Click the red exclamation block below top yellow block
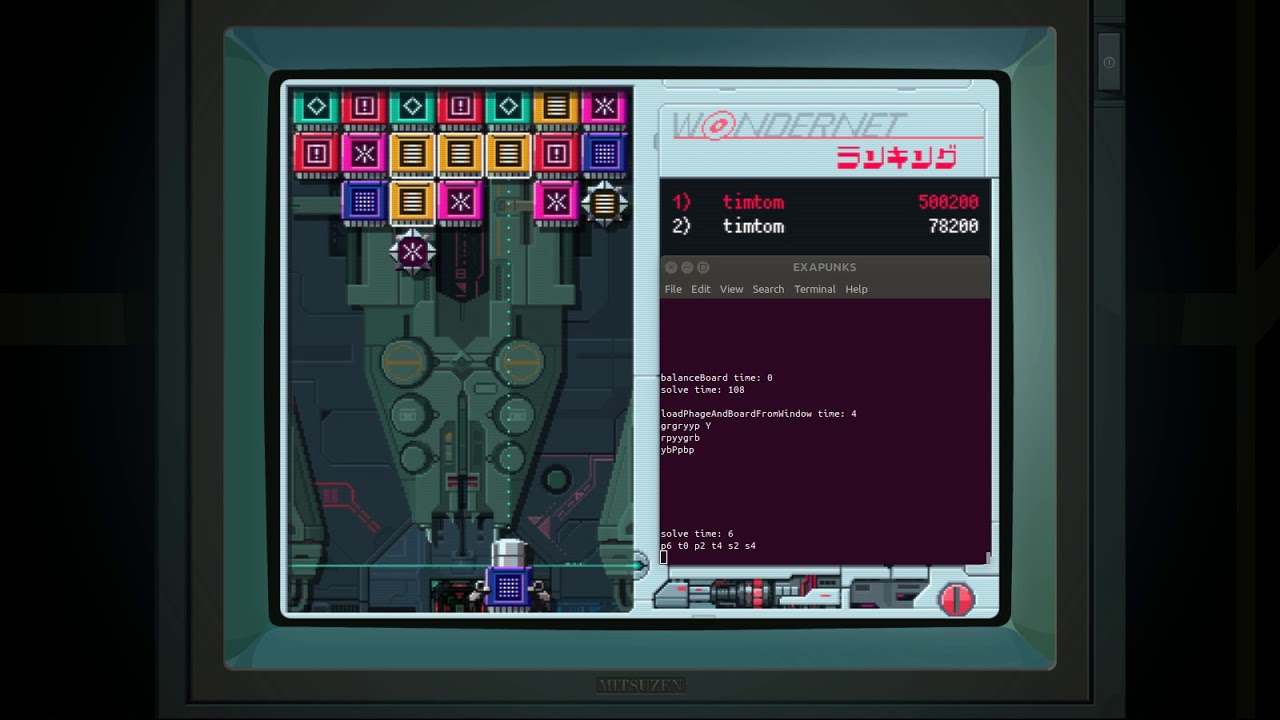Image resolution: width=1280 pixels, height=720 pixels. pyautogui.click(x=556, y=154)
